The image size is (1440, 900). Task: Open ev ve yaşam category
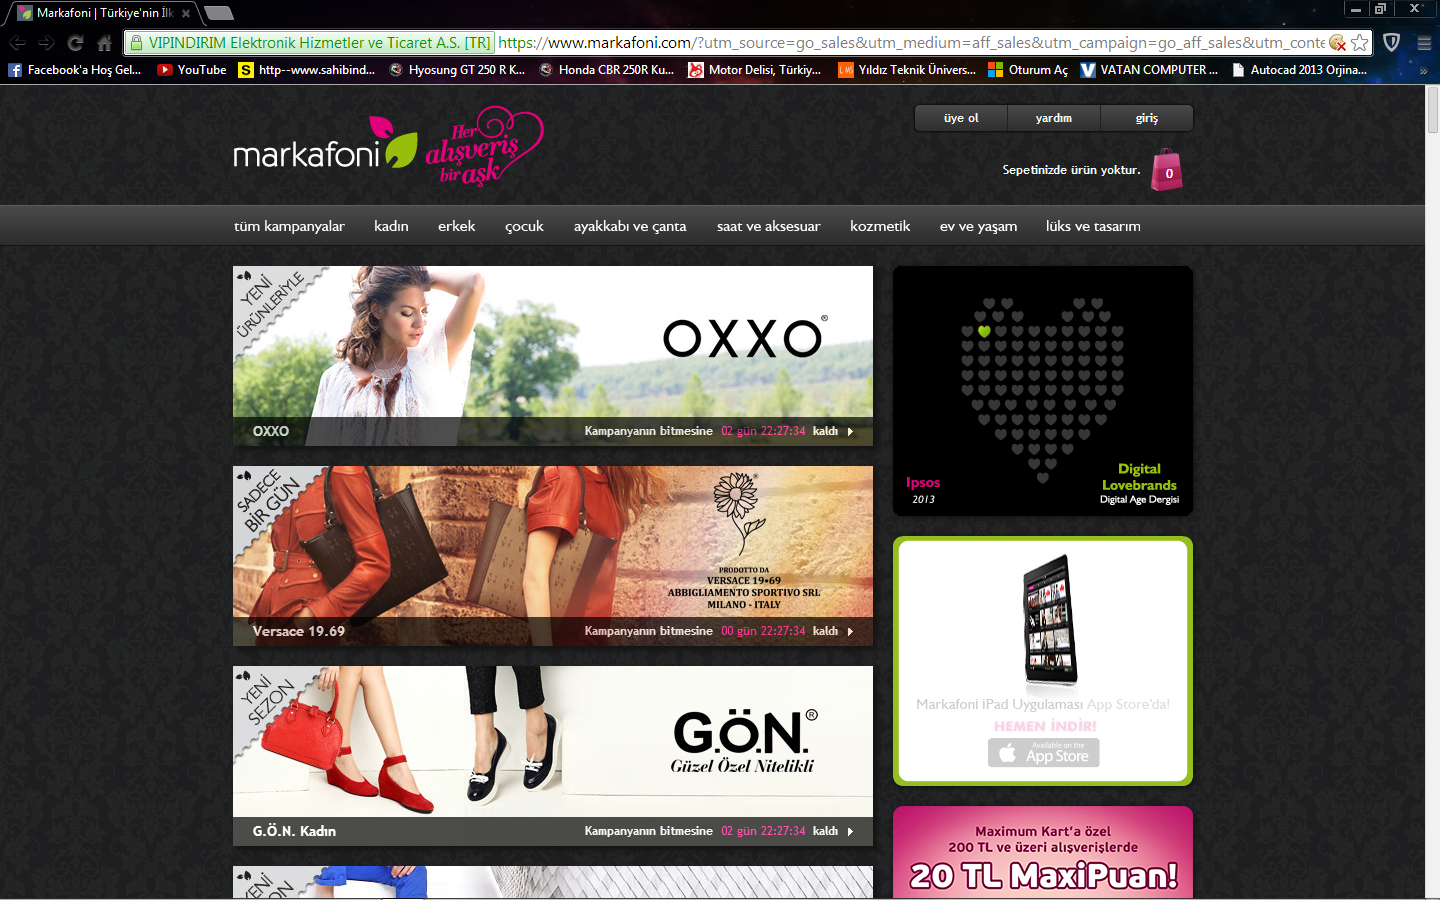[x=978, y=227]
